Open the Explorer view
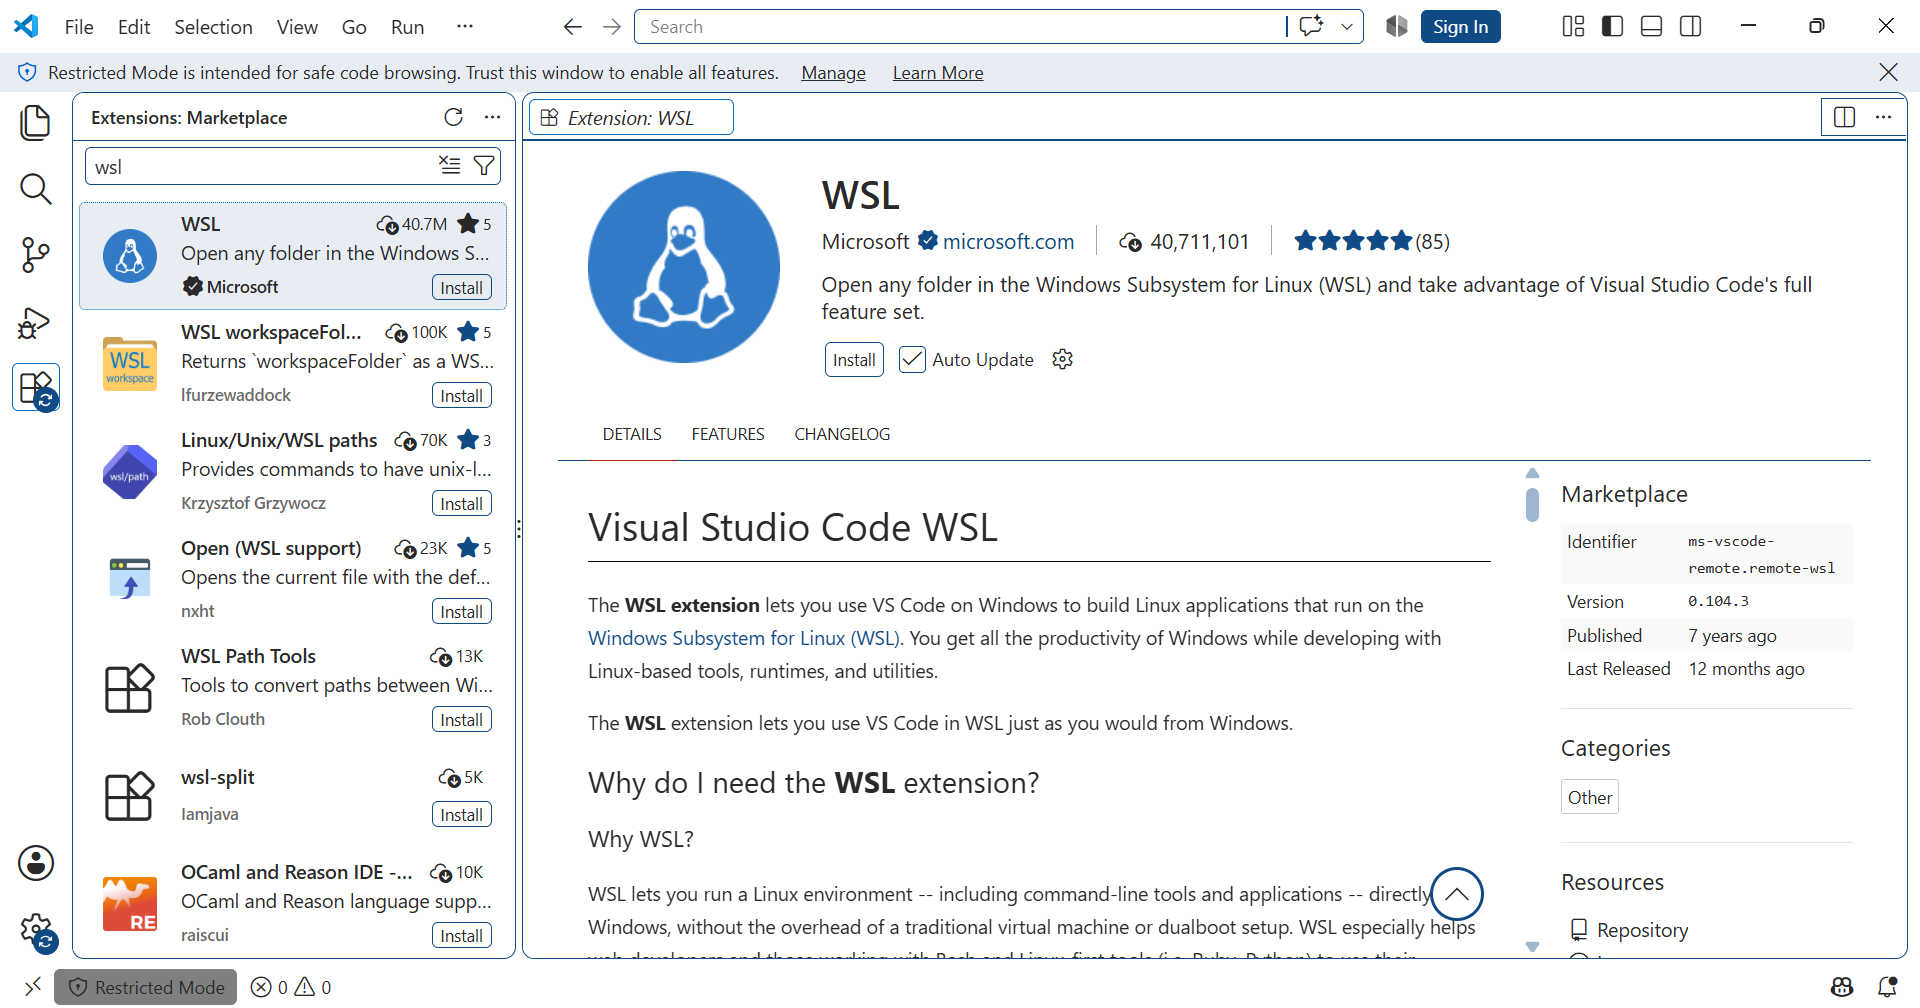1920x1008 pixels. pos(36,122)
